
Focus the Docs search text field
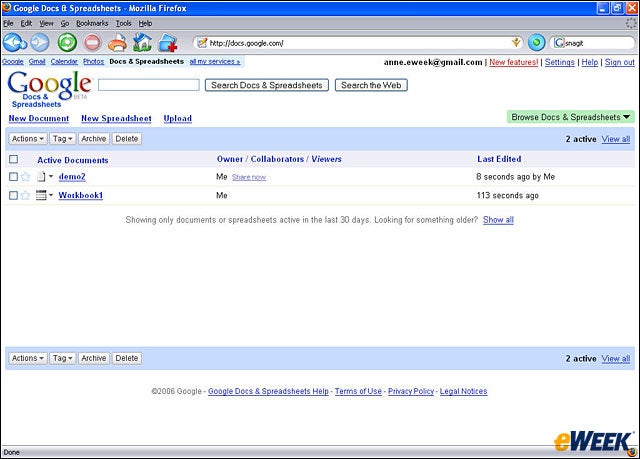click(x=149, y=85)
